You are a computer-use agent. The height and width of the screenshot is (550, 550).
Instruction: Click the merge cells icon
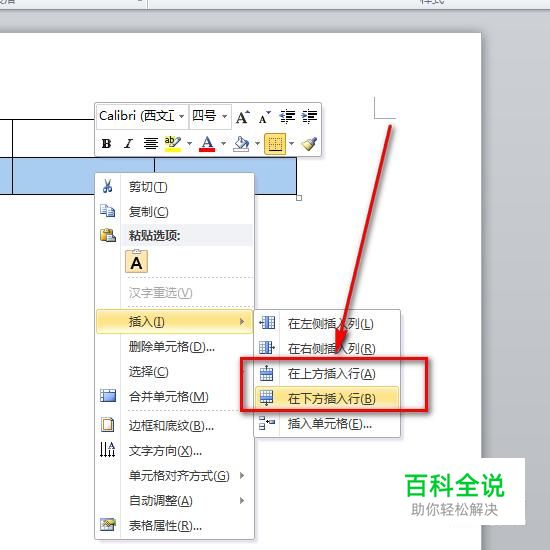(x=108, y=395)
